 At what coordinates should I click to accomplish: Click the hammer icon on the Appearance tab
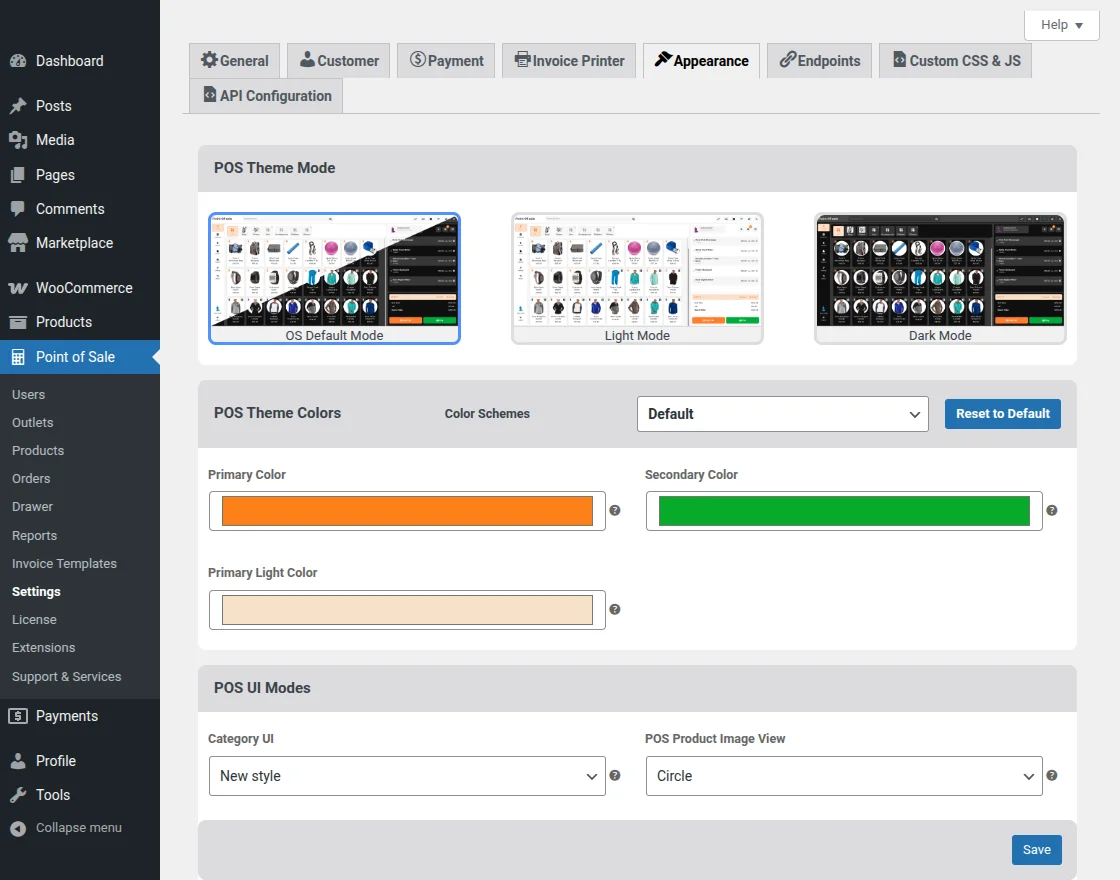(663, 59)
